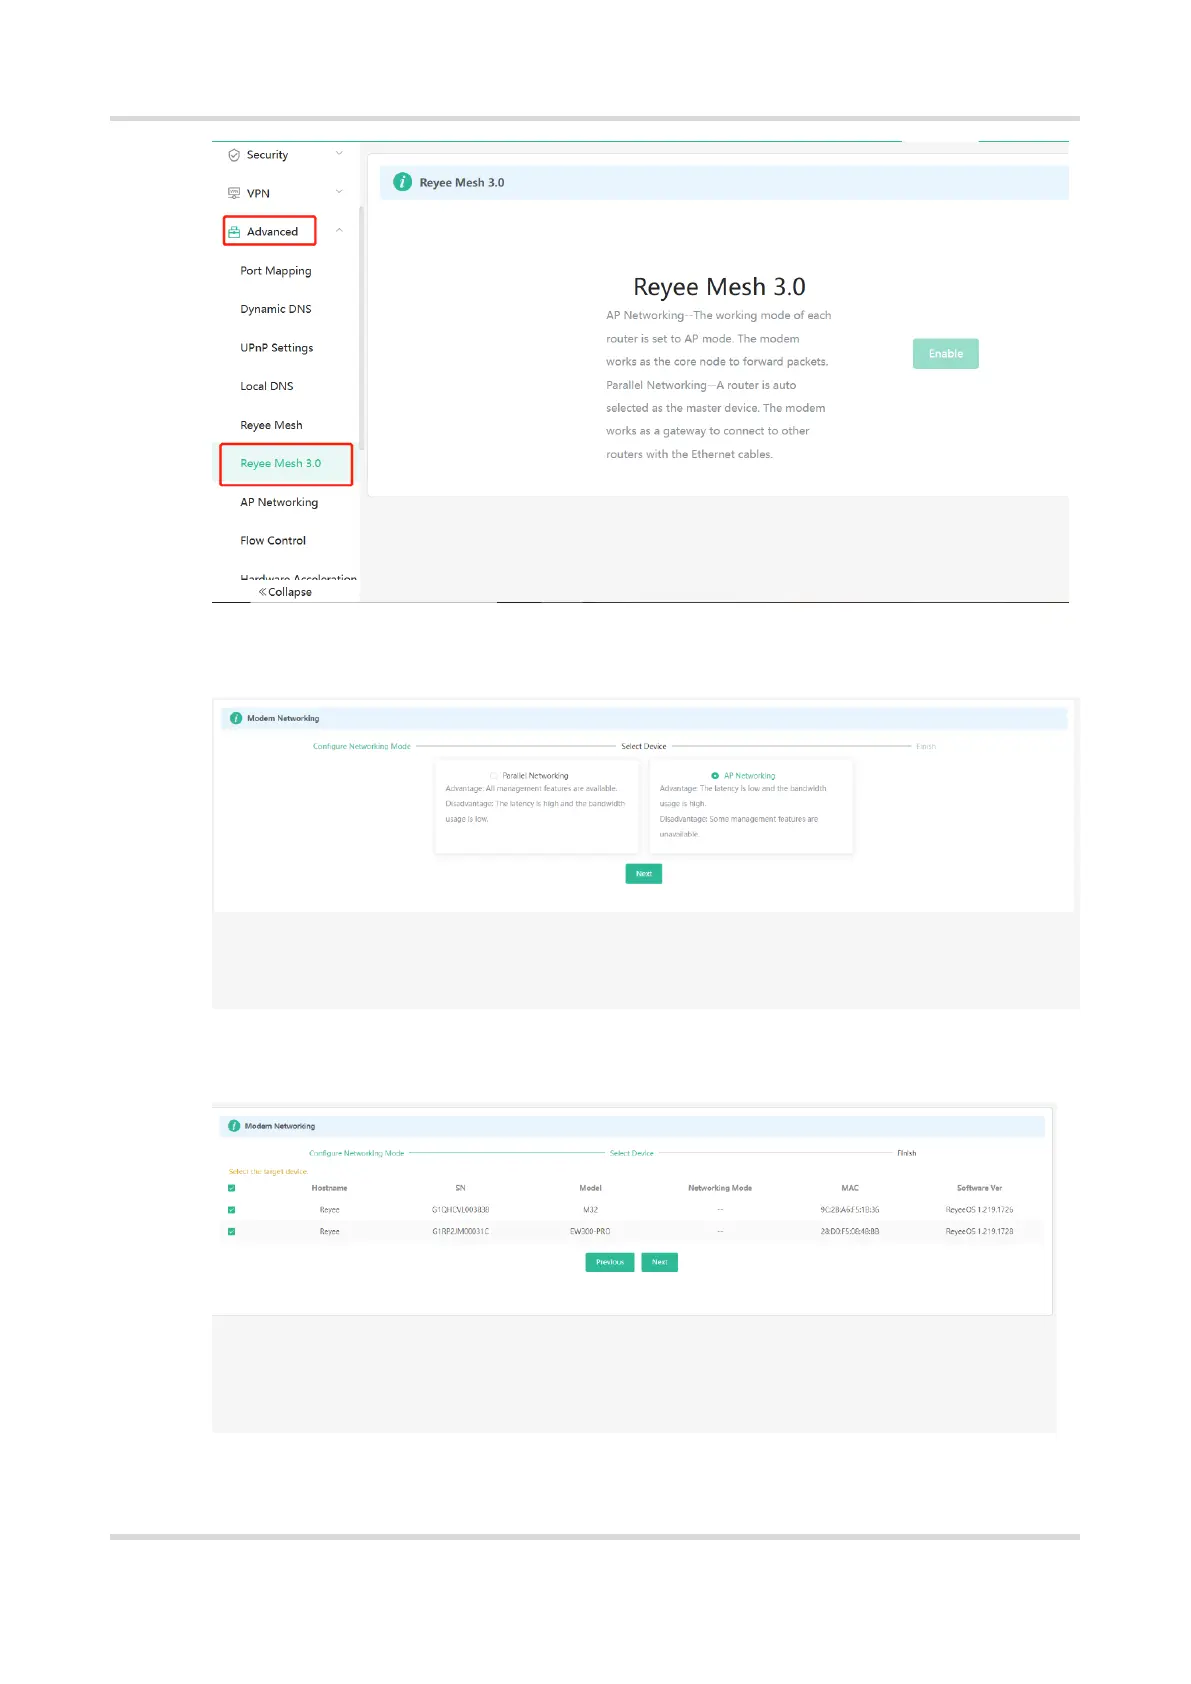This screenshot has height=1684, width=1191.
Task: Expand the VPN menu chevron
Action: click(339, 192)
